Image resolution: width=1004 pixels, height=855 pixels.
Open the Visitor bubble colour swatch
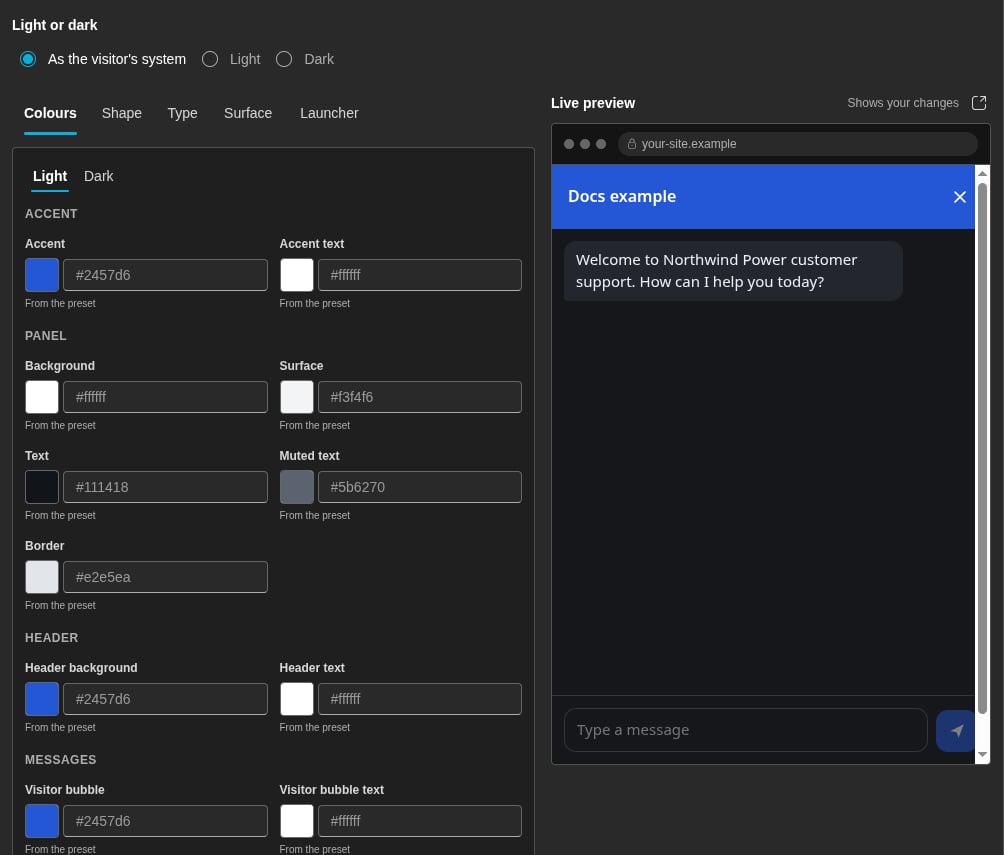[x=42, y=821]
